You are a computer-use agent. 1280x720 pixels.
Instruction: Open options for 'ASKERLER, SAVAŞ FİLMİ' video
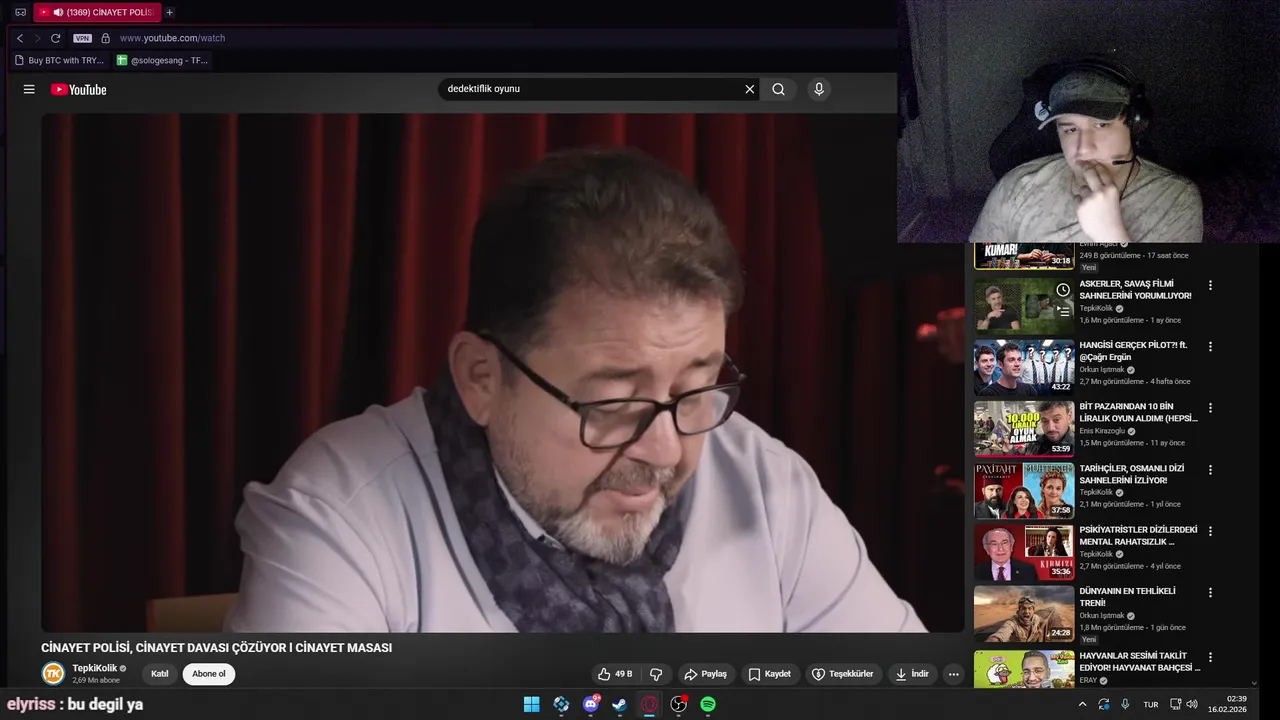pyautogui.click(x=1210, y=285)
